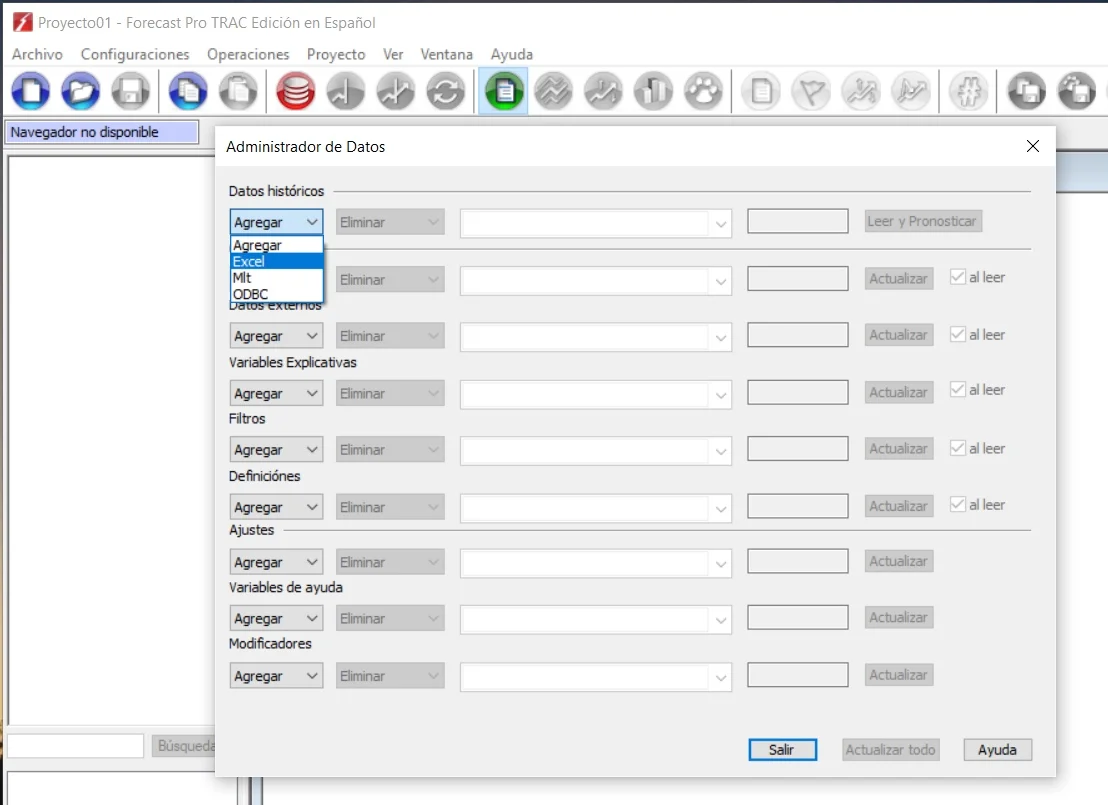Toggle 'al leer' checkbox below Leer y Pronosticar
The width and height of the screenshot is (1108, 805).
957,277
